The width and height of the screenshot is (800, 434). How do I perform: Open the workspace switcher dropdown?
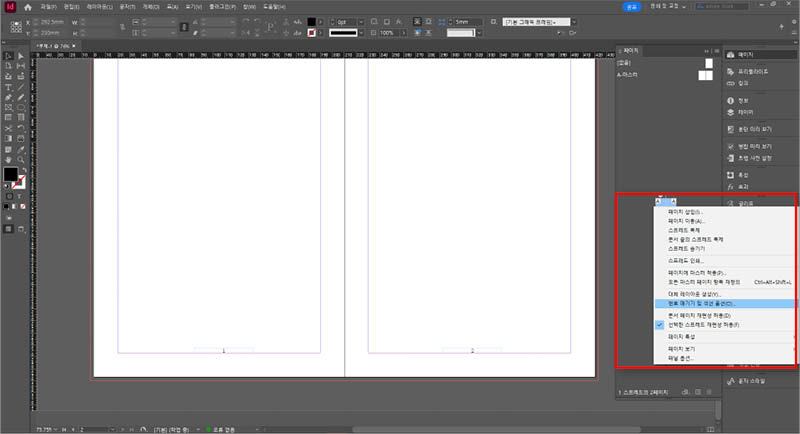coord(668,6)
